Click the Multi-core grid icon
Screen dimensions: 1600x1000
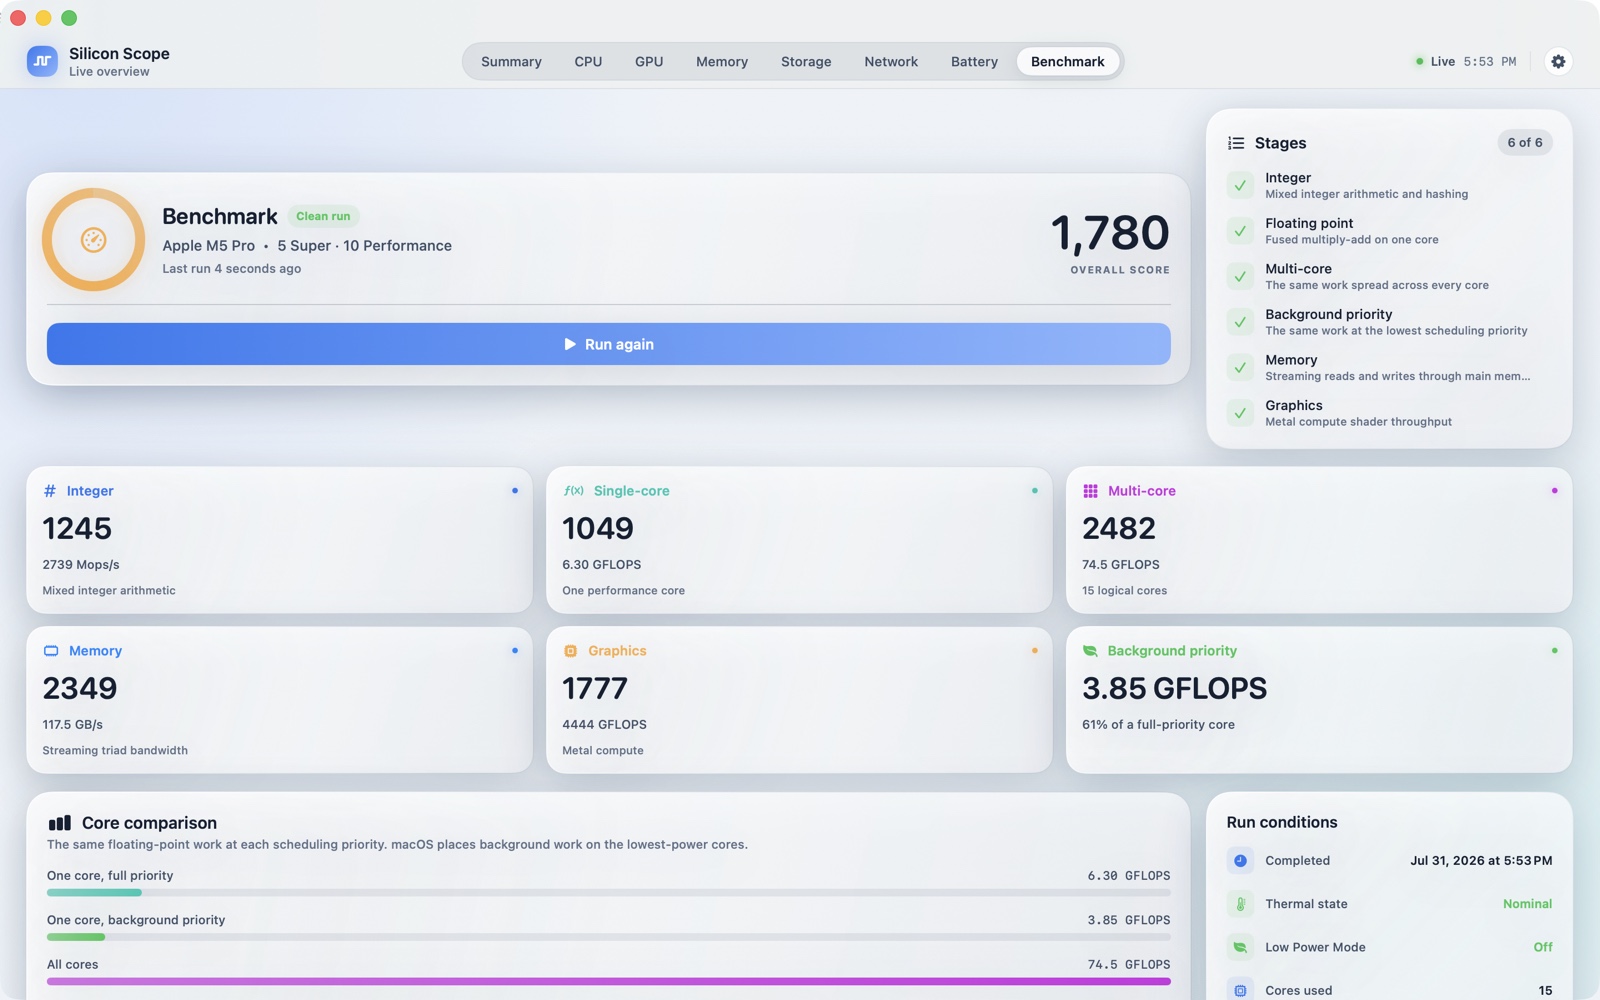coord(1090,491)
